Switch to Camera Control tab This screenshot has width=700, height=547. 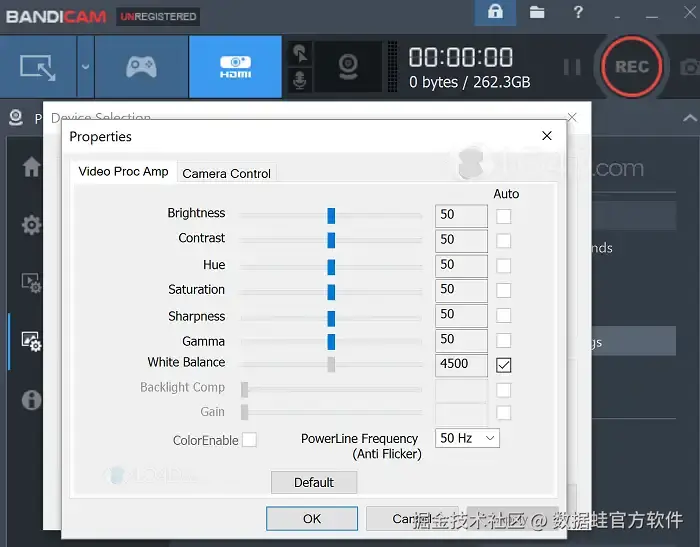(226, 173)
